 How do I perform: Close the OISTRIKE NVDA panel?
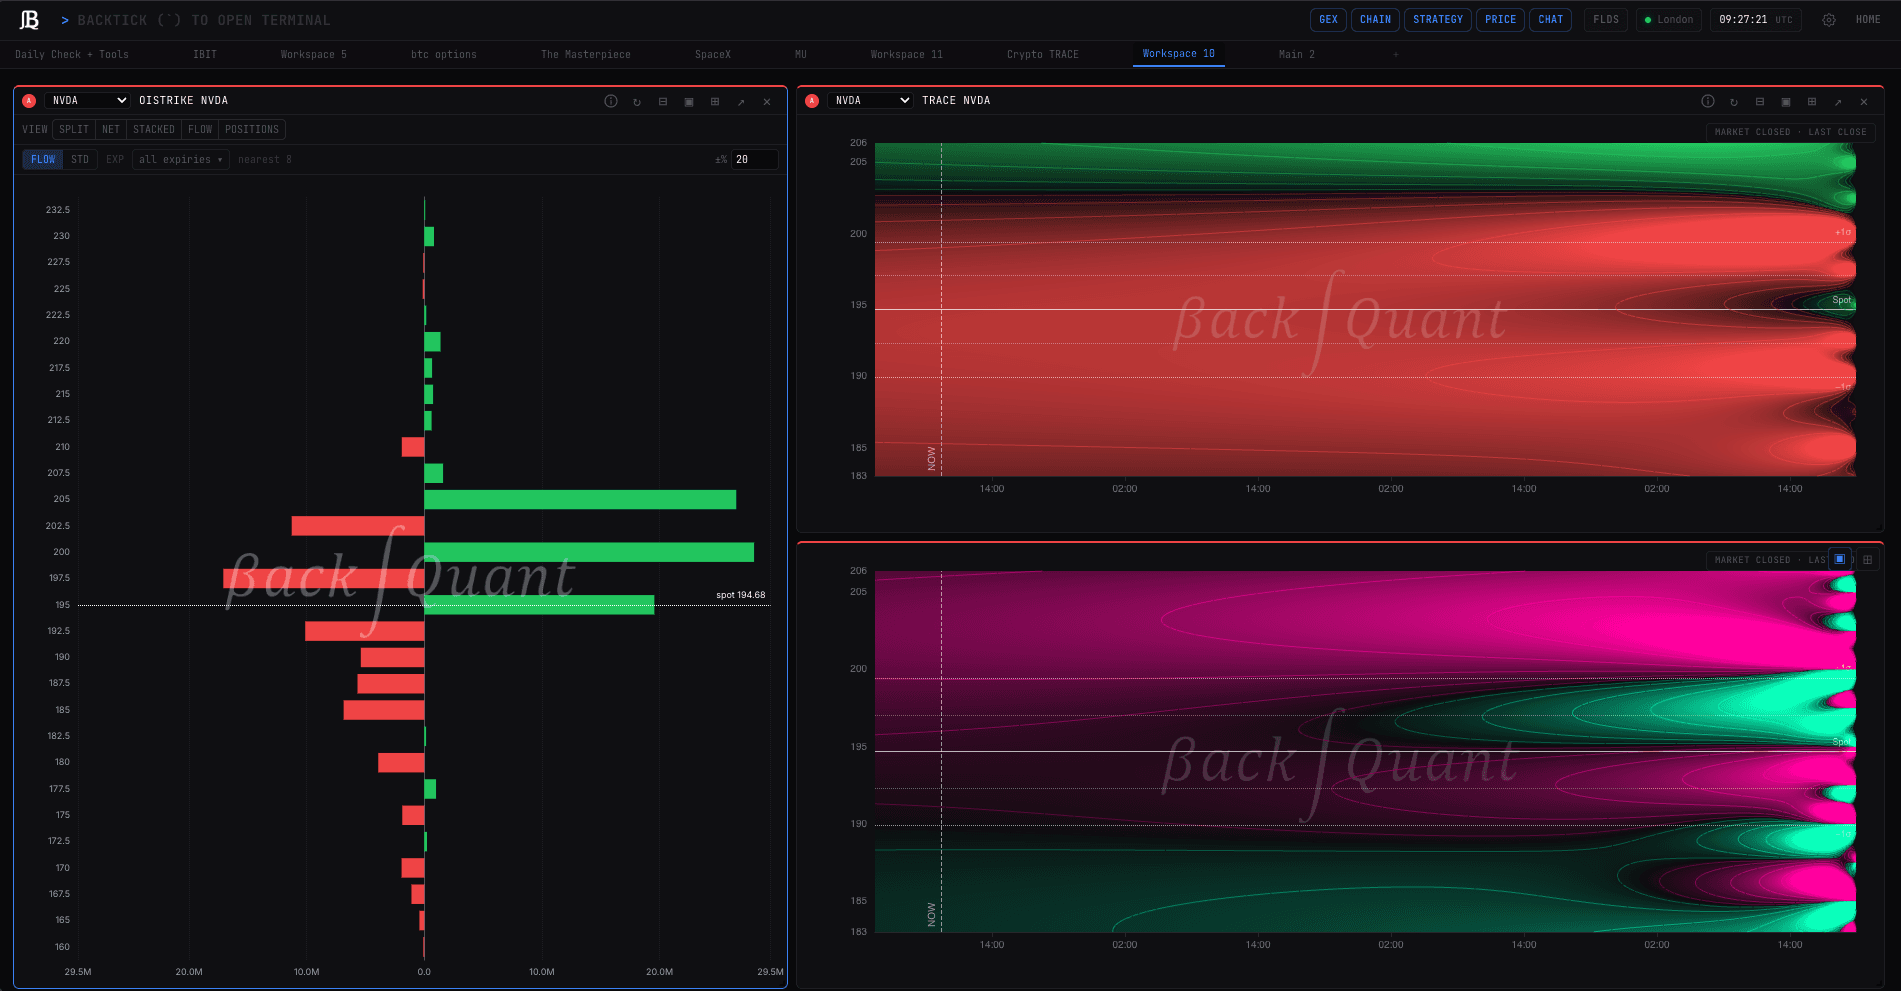(767, 101)
